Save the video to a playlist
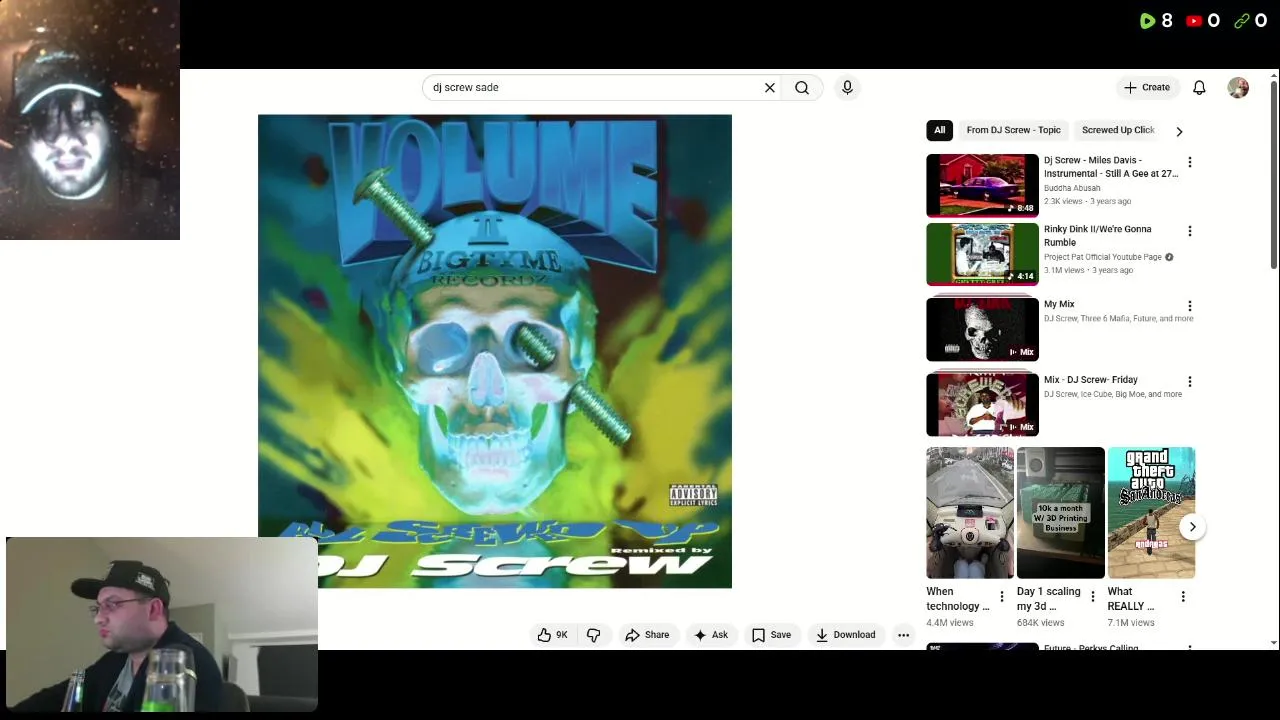 click(771, 635)
